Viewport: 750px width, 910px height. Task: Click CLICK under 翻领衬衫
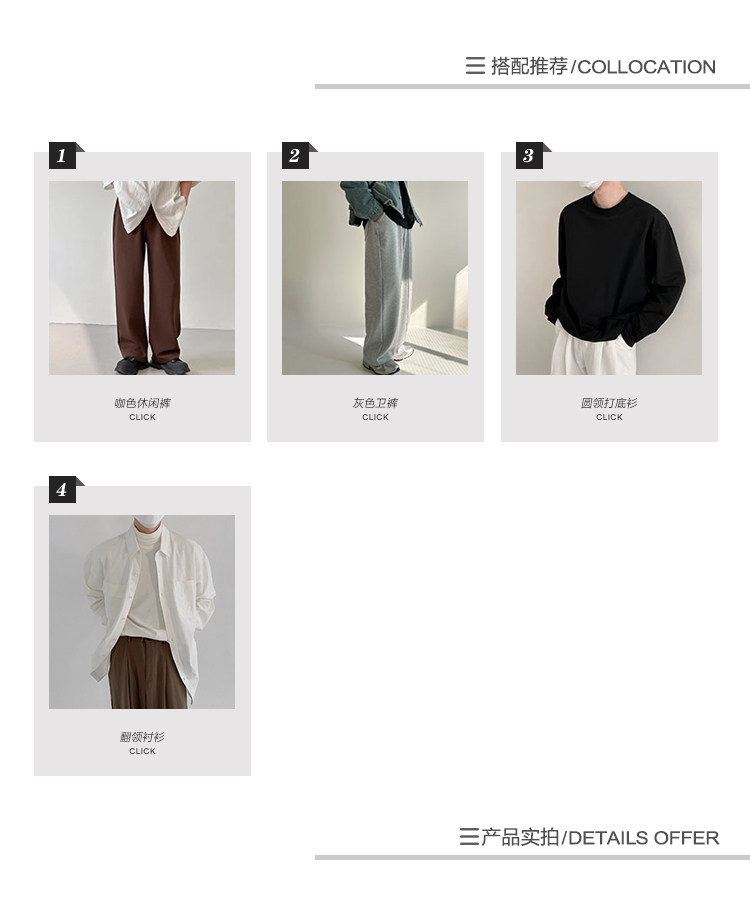coord(142,751)
